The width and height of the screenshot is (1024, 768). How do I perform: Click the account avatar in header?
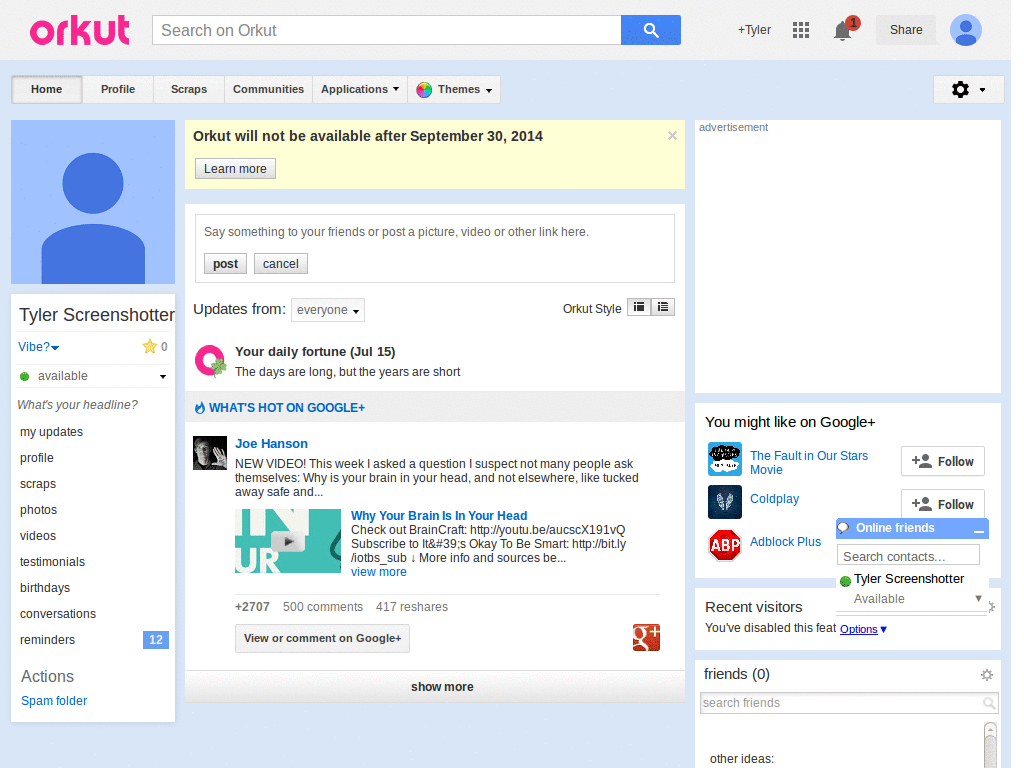coord(966,30)
